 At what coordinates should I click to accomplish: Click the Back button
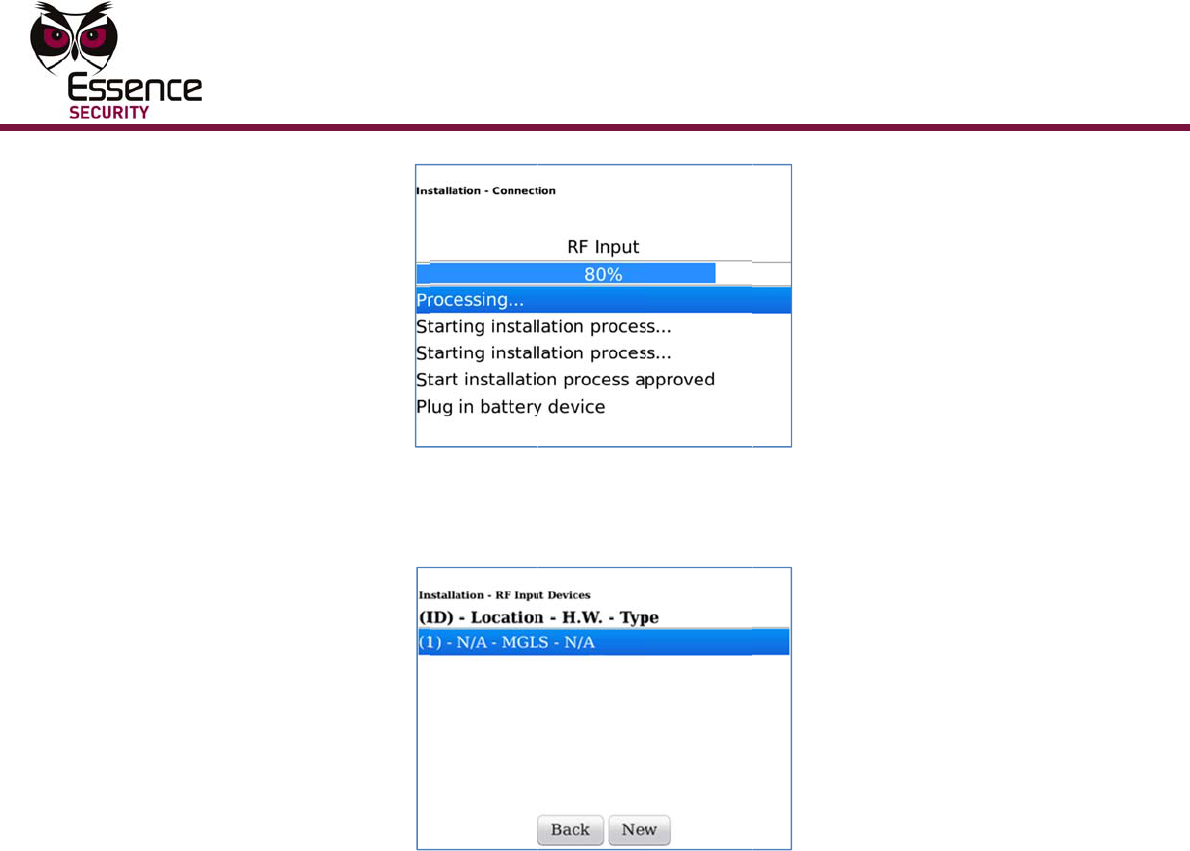(x=570, y=830)
